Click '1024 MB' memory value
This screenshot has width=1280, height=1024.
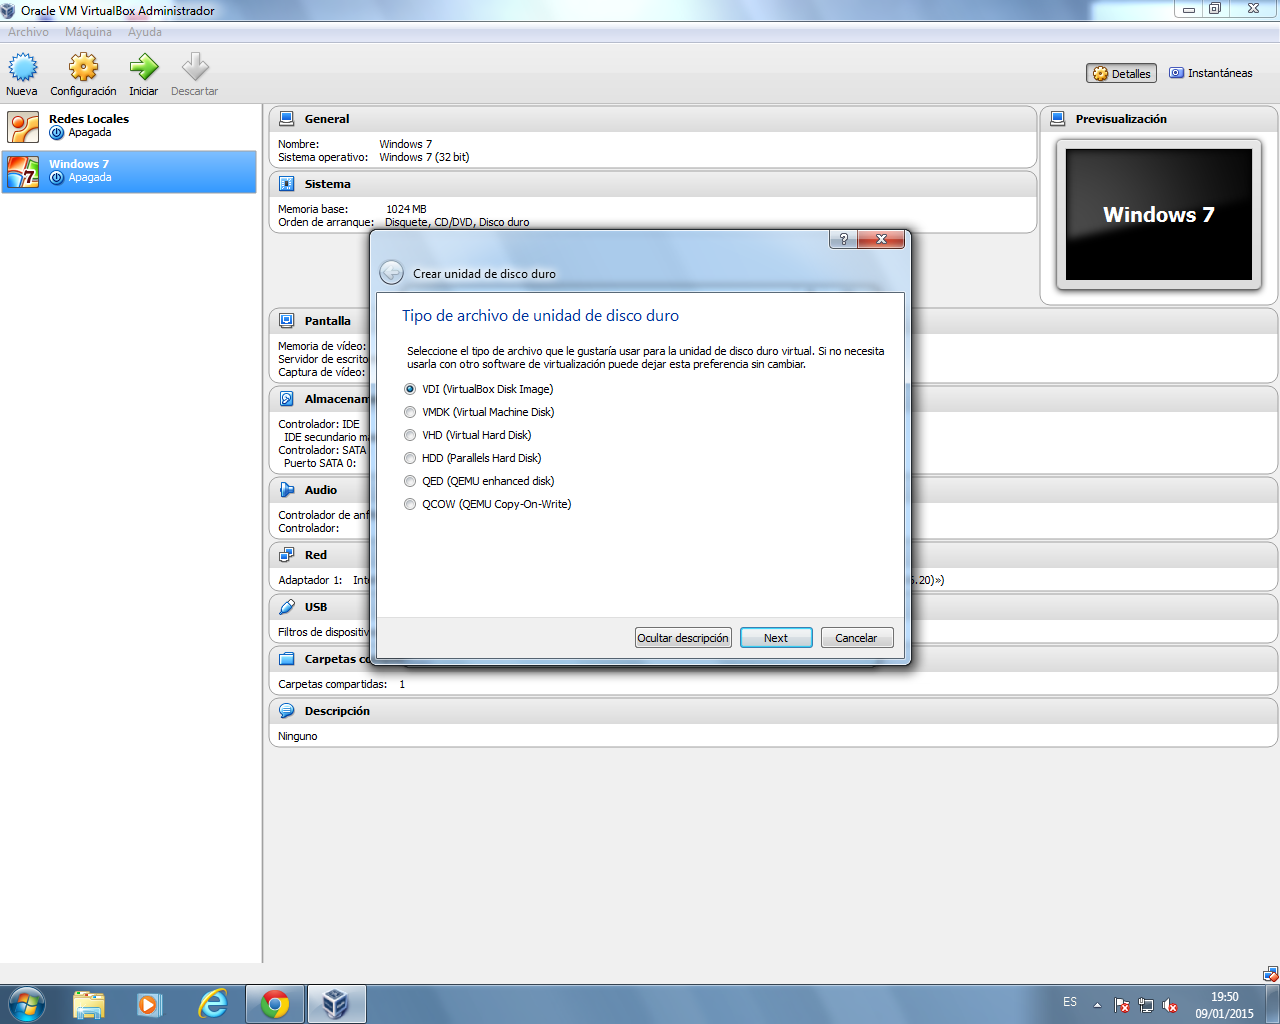[x=406, y=209]
